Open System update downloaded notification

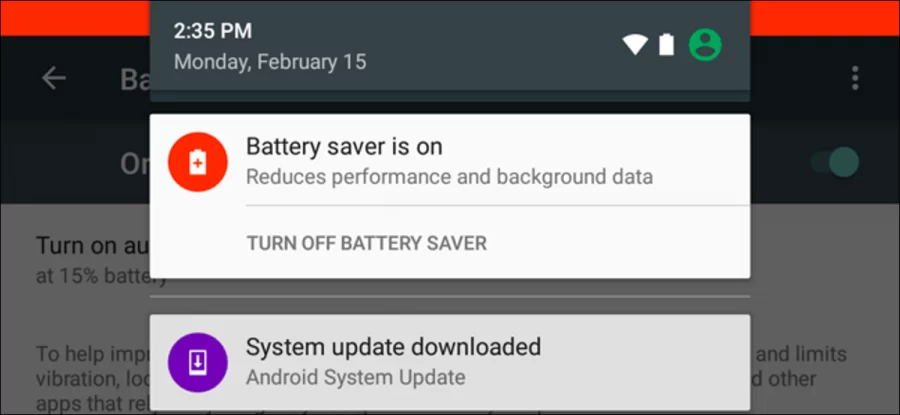tap(449, 363)
